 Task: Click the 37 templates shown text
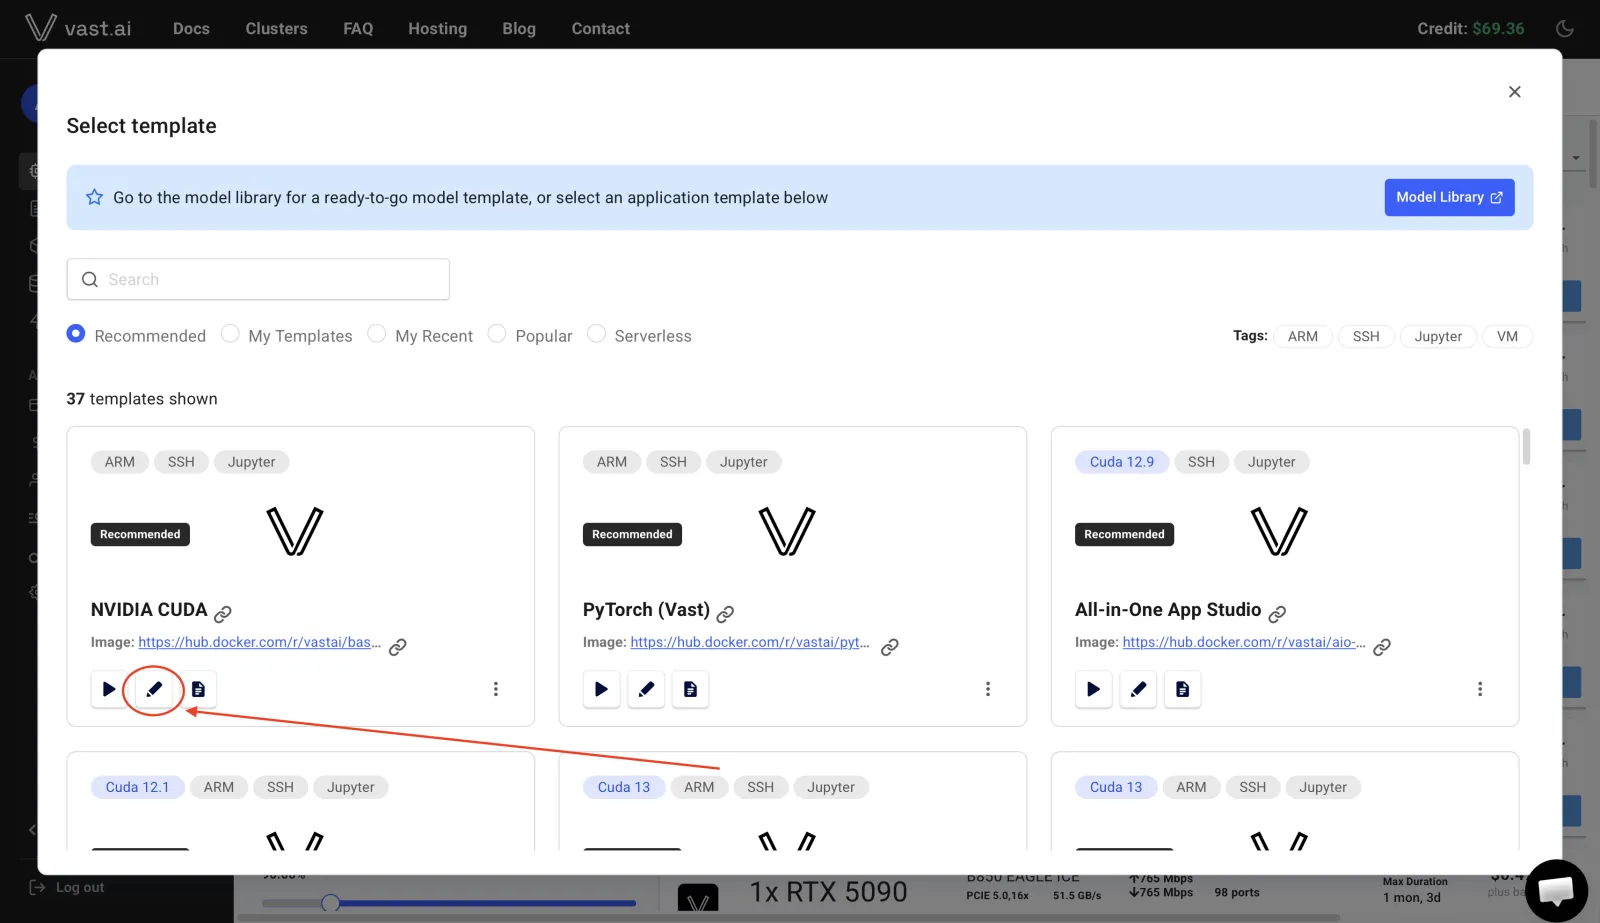142,399
